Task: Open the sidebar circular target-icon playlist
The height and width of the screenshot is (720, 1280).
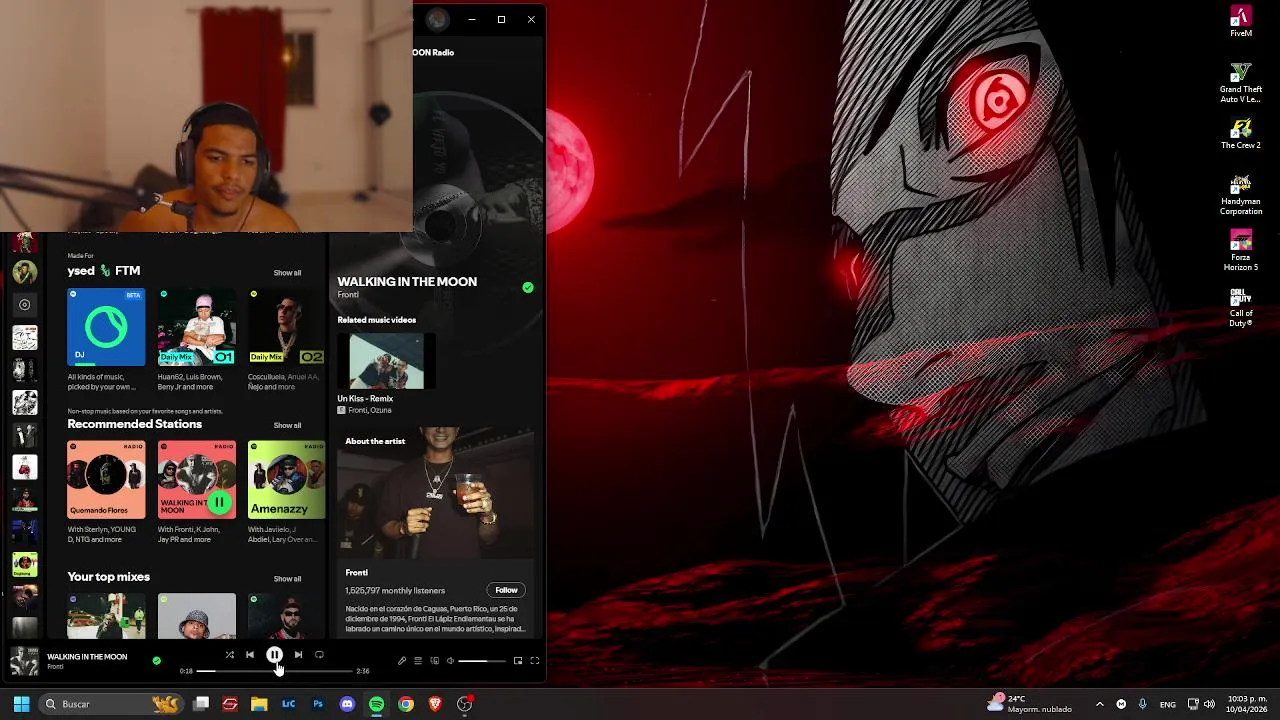Action: (x=25, y=304)
